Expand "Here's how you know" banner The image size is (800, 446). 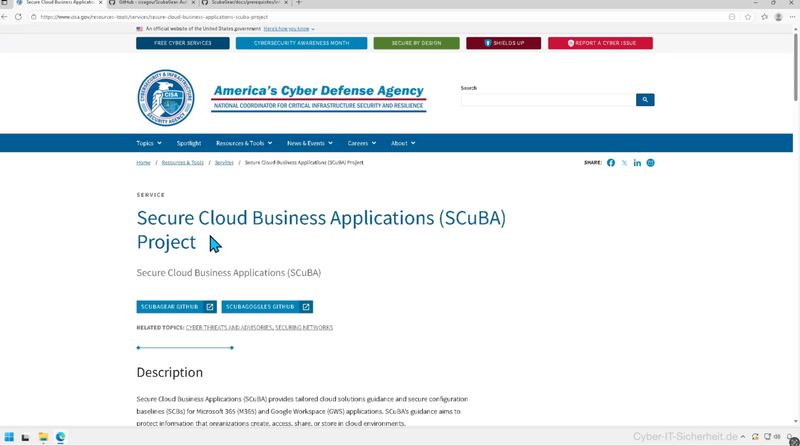tap(288, 29)
